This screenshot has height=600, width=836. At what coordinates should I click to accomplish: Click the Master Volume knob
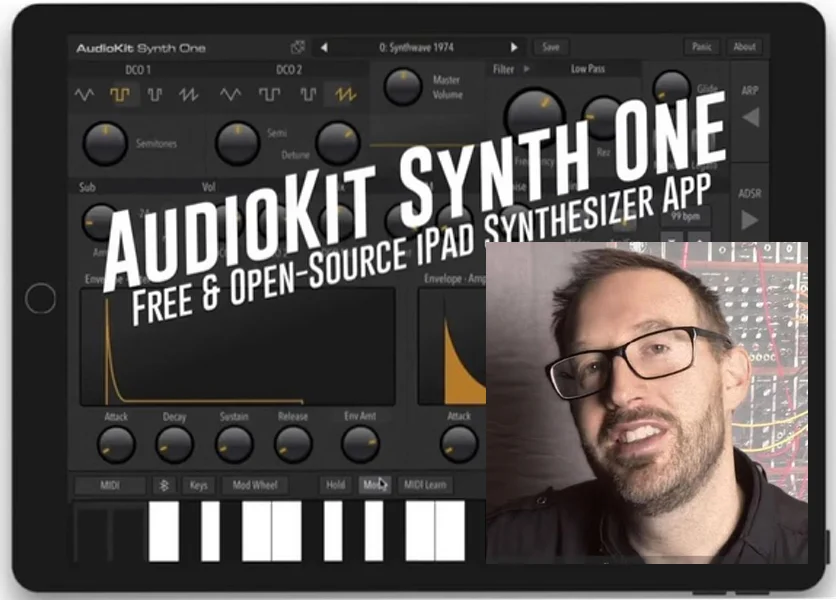pyautogui.click(x=403, y=86)
